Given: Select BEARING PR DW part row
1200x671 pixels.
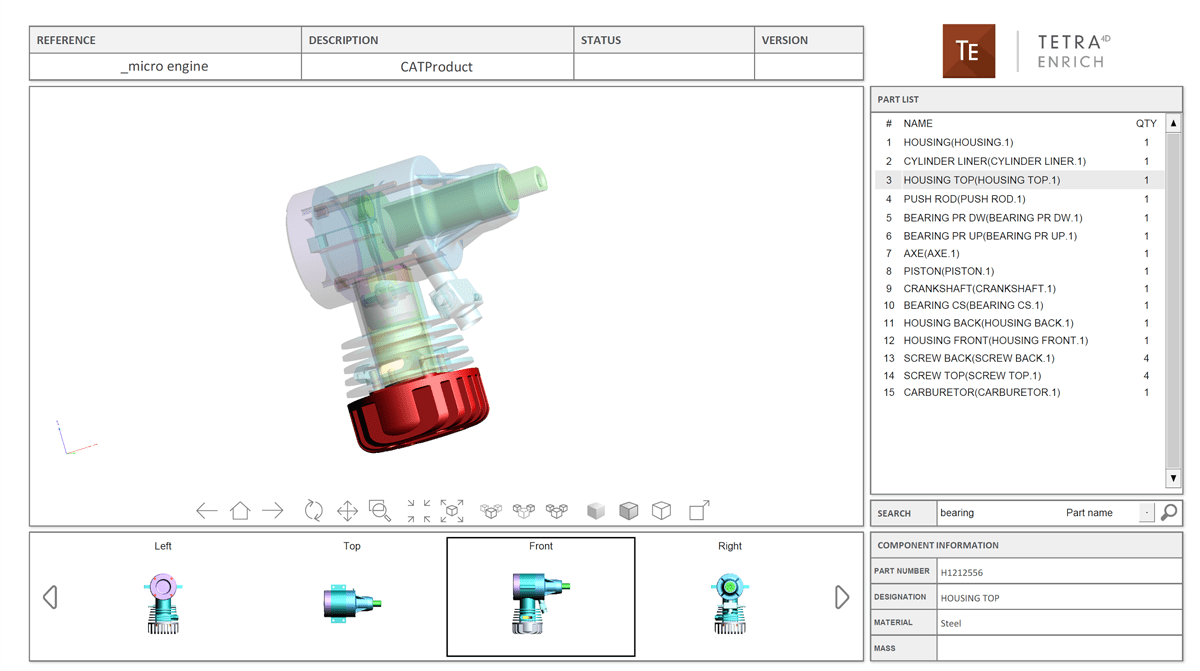Looking at the screenshot, I should [1019, 218].
